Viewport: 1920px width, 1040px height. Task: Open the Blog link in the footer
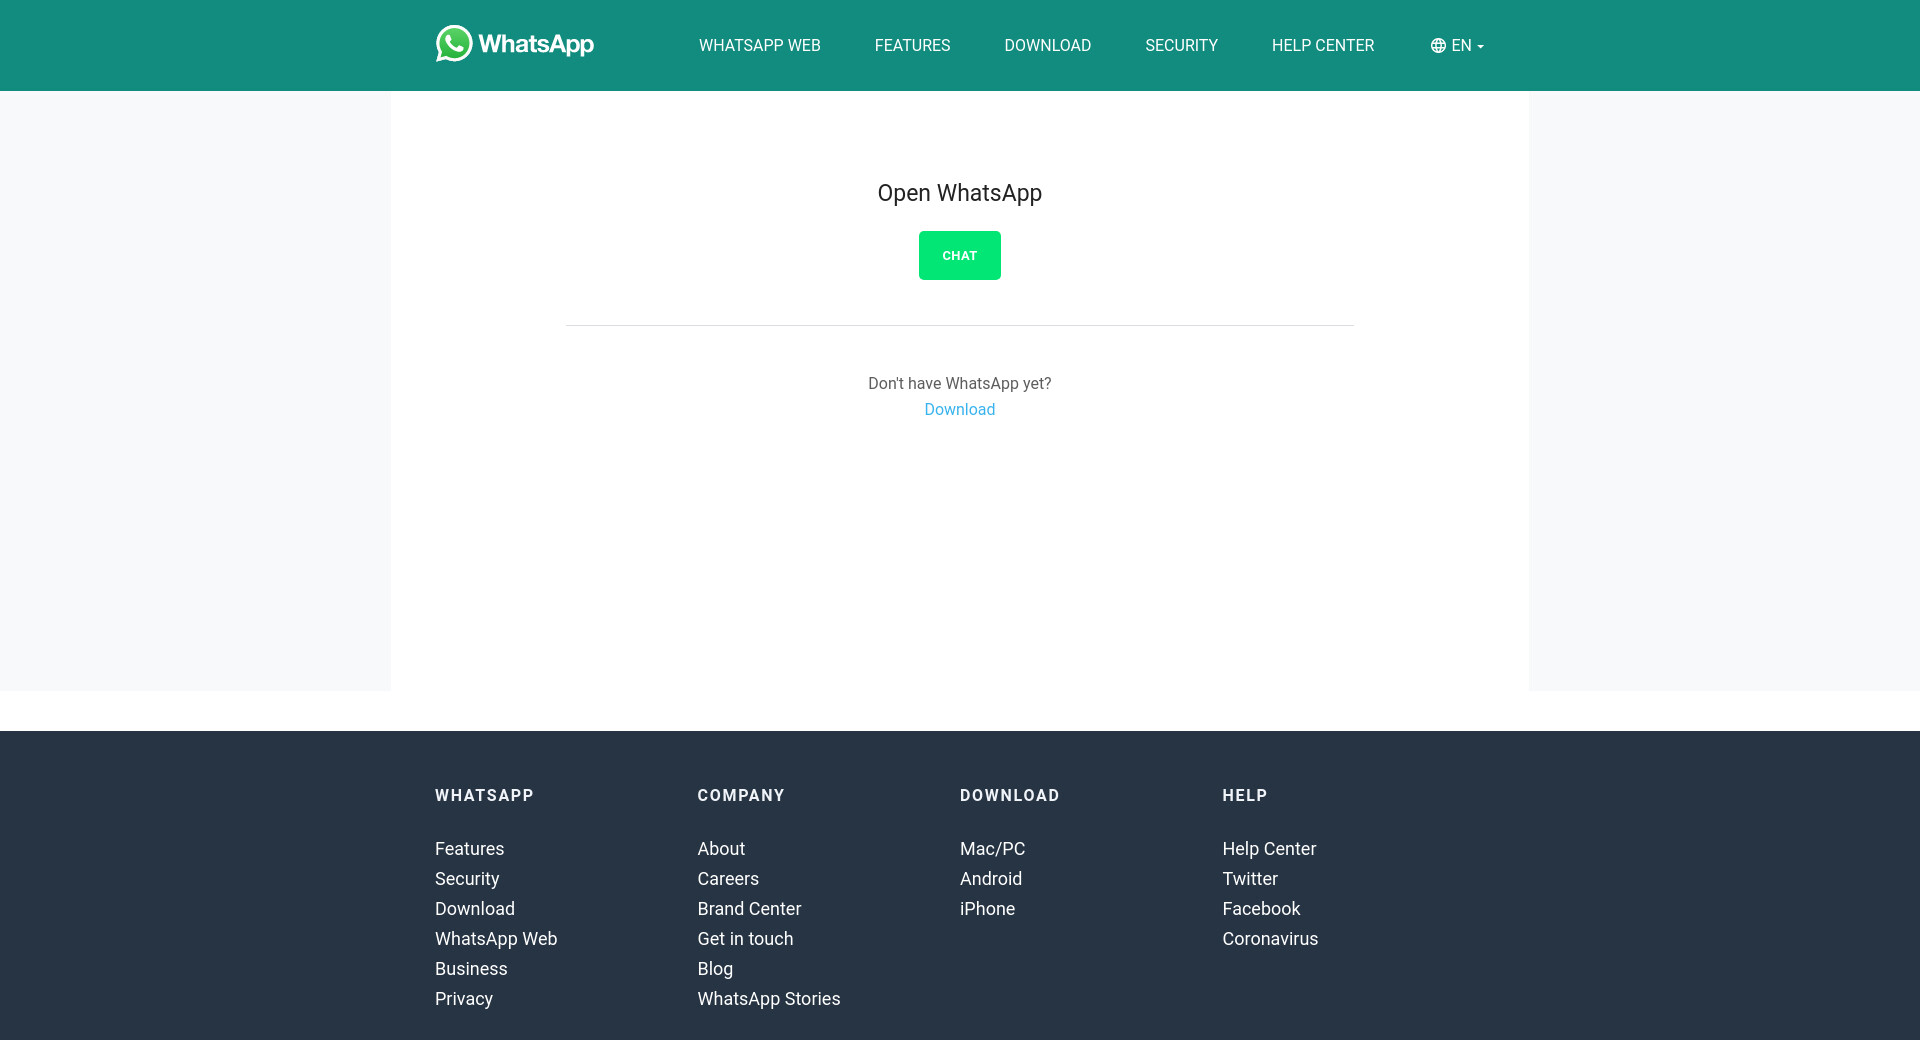(715, 969)
